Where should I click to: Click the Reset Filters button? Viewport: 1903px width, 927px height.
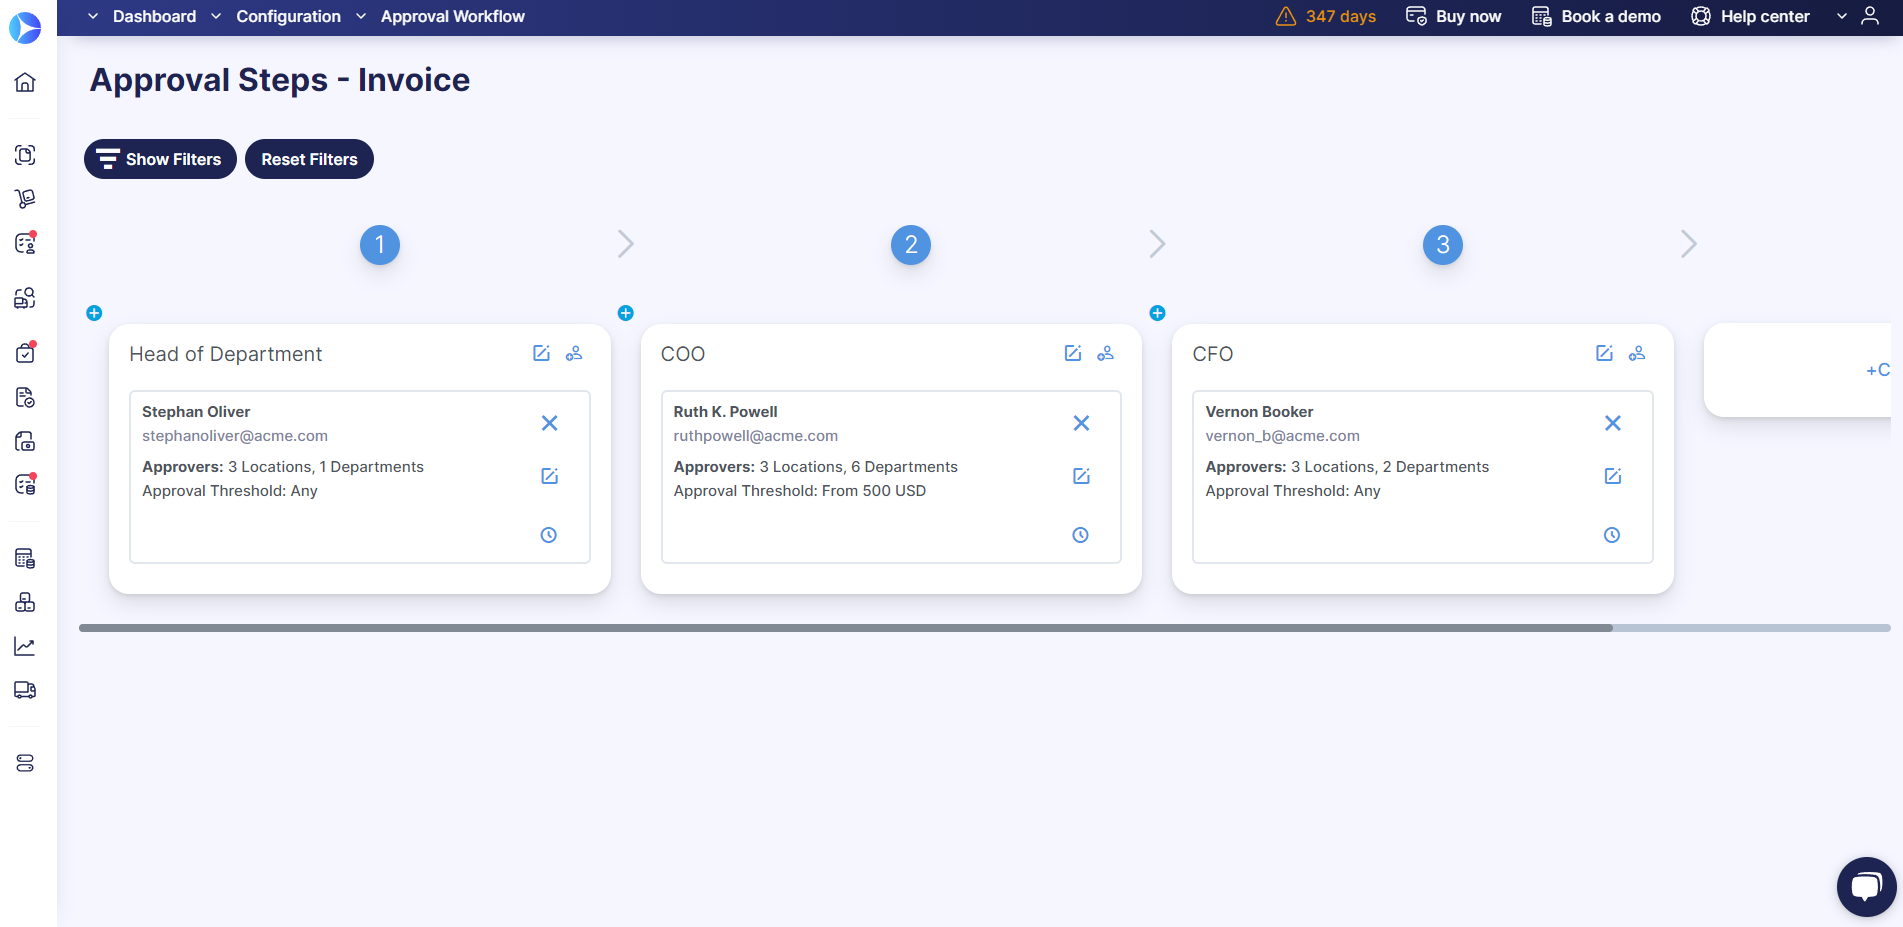click(x=309, y=159)
